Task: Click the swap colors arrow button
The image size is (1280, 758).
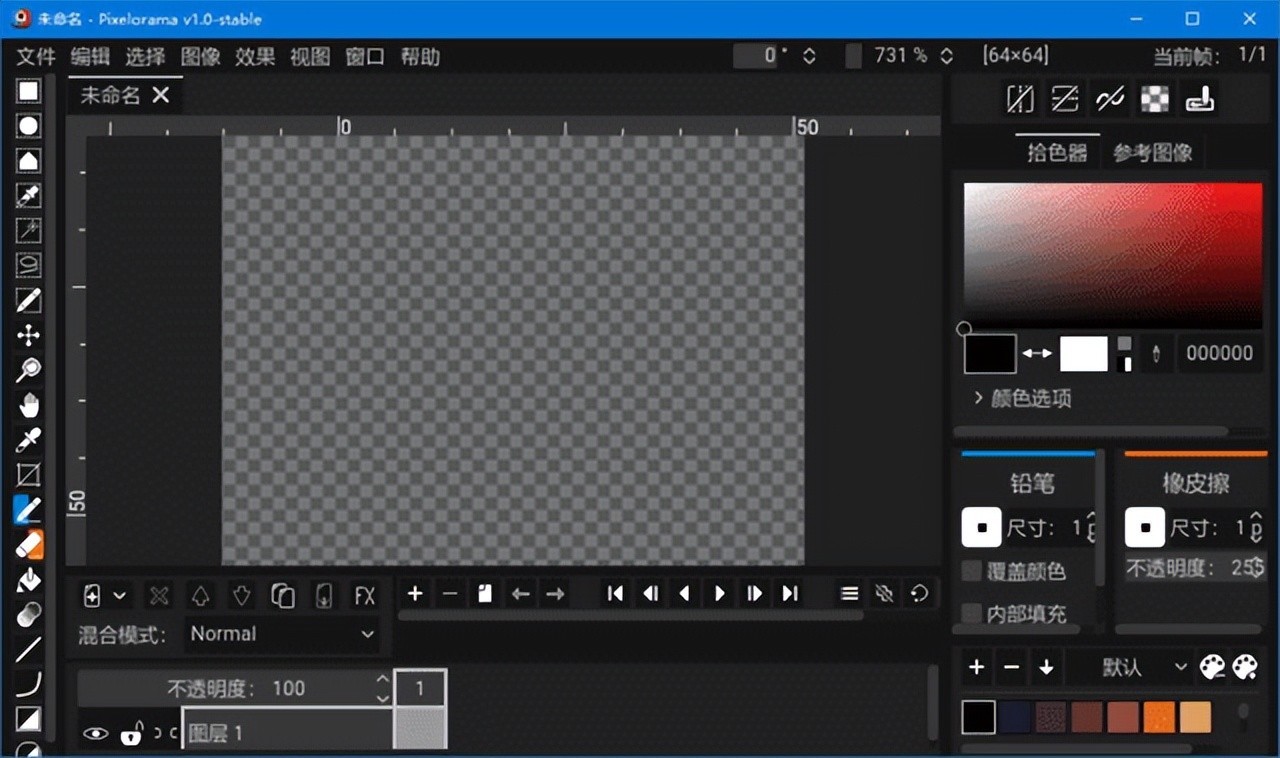Action: pyautogui.click(x=1037, y=353)
